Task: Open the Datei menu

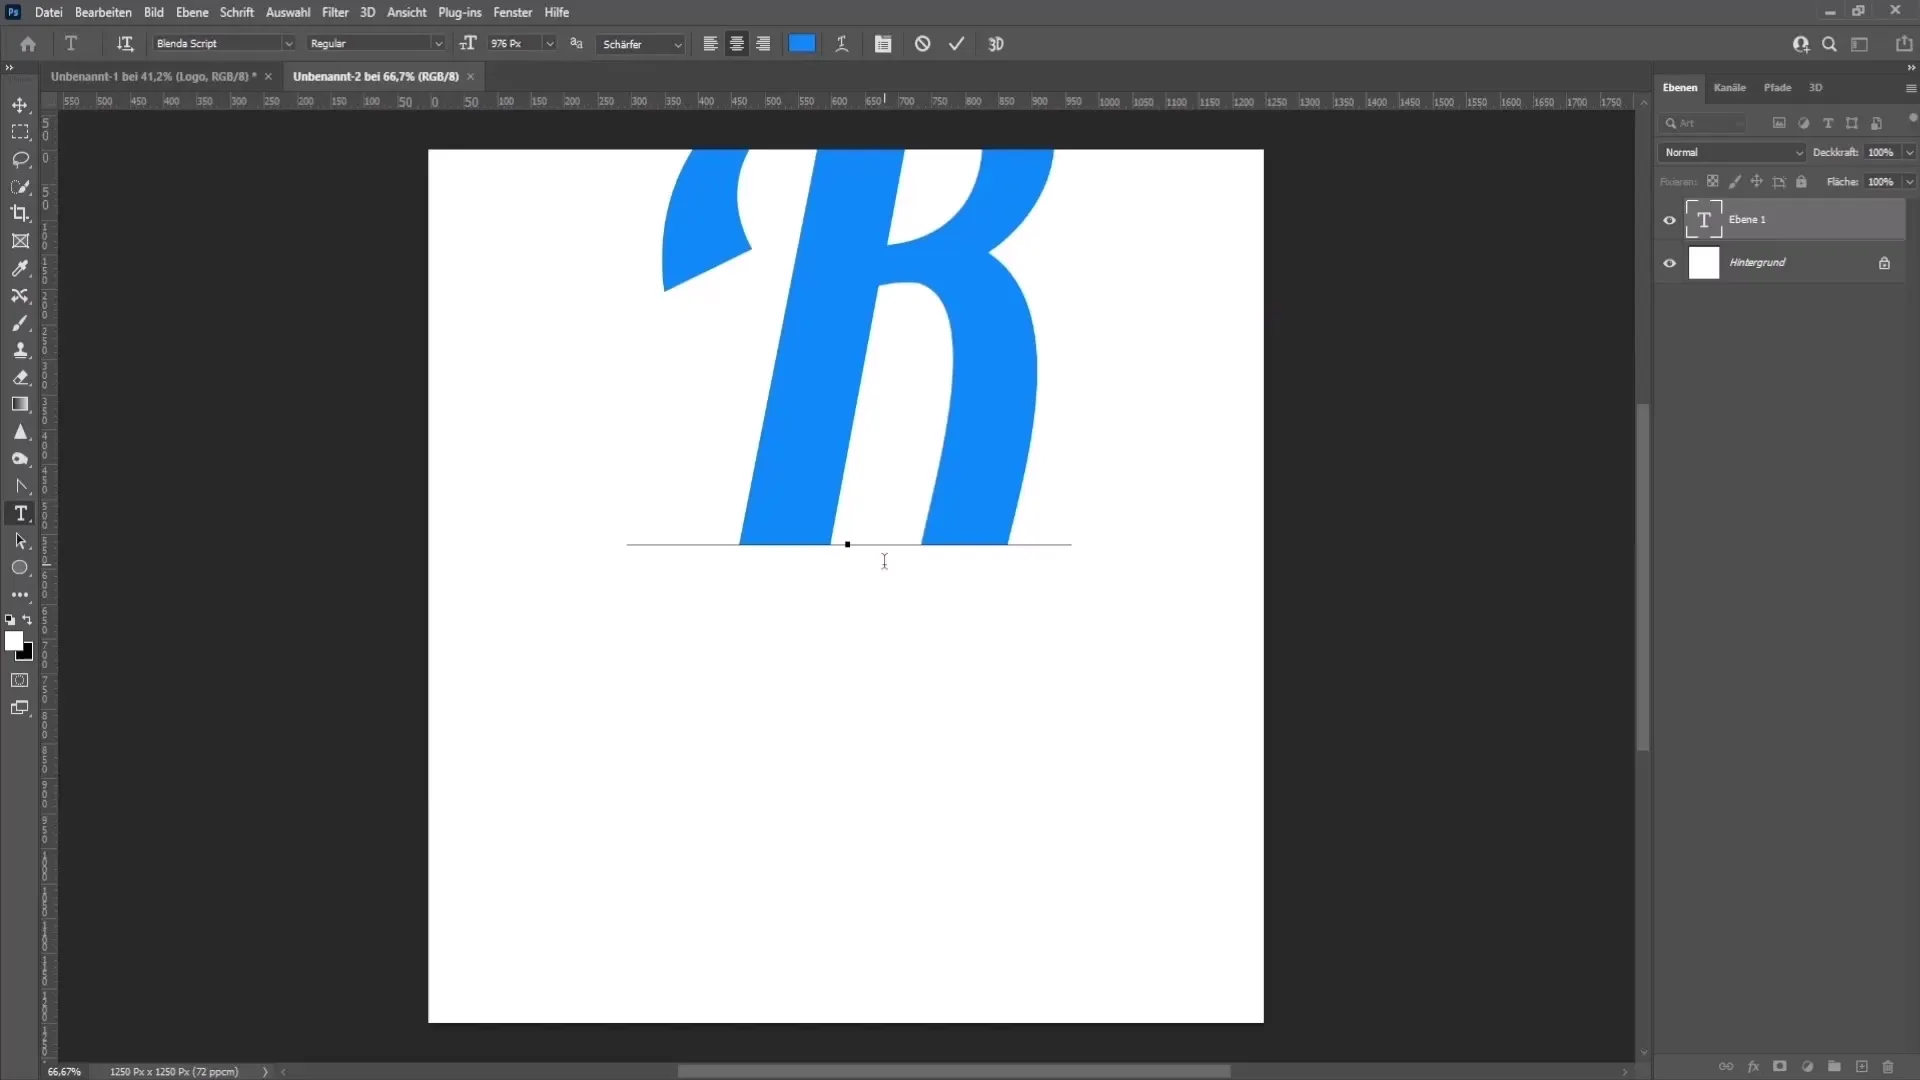Action: click(49, 12)
